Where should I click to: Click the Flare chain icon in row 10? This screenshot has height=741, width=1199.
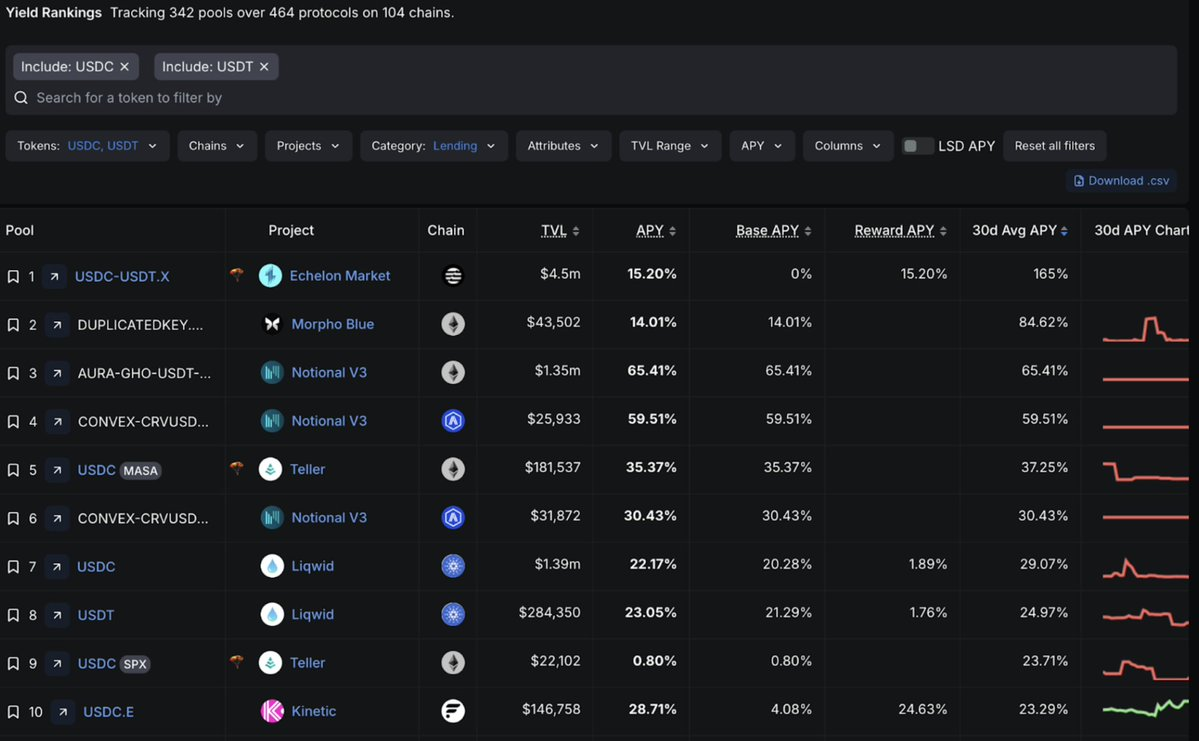tap(453, 711)
